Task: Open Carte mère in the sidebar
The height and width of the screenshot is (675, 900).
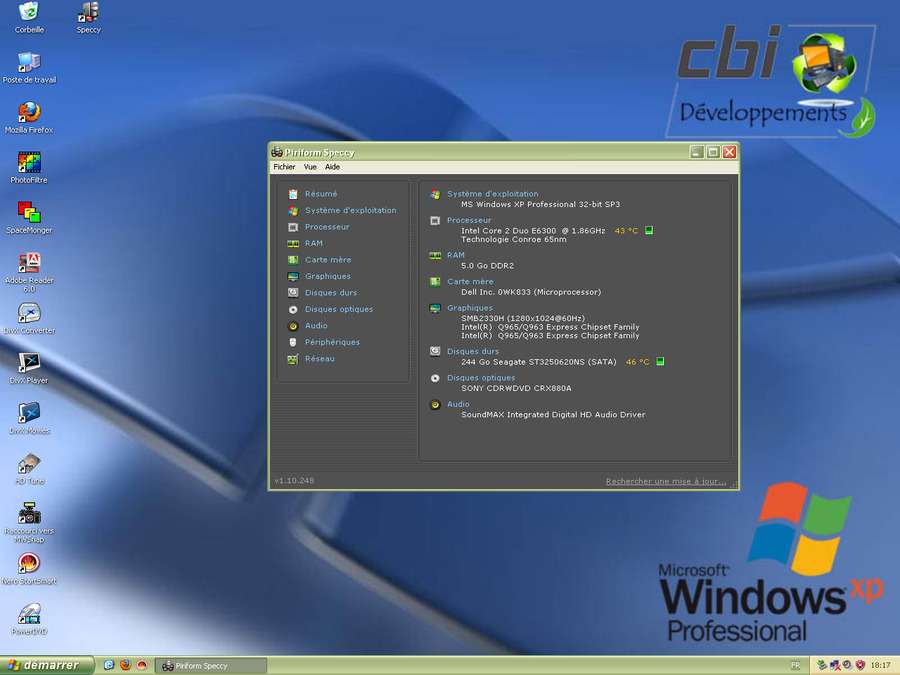Action: [328, 260]
